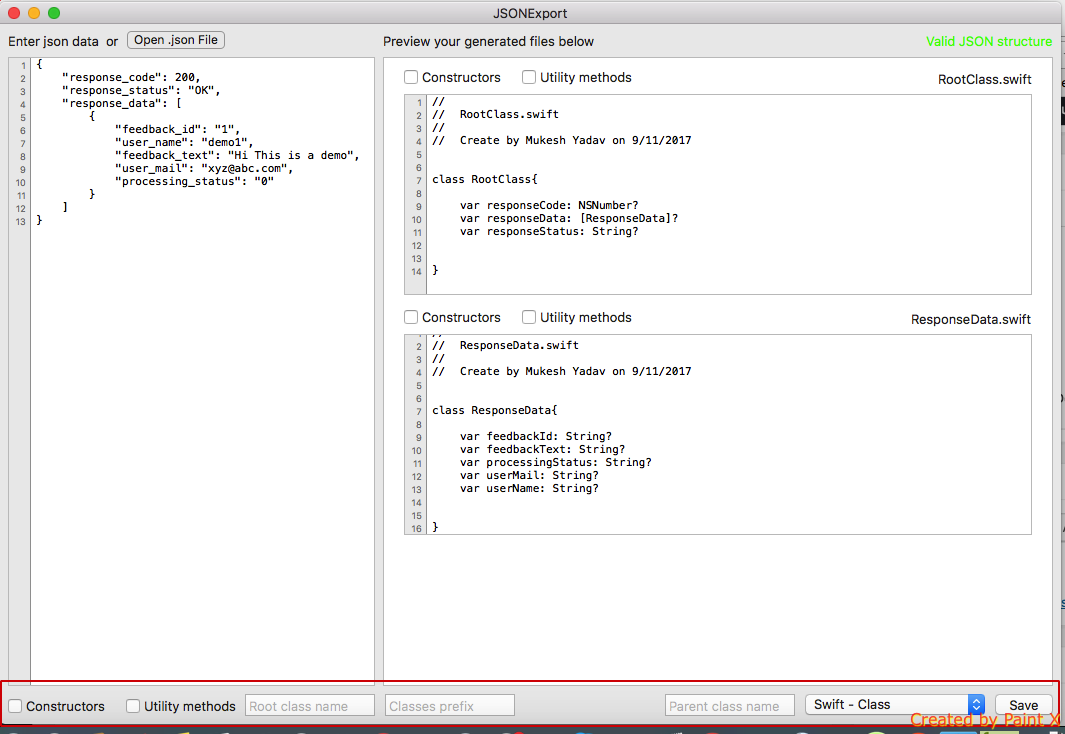Viewport: 1065px width, 734px height.
Task: Click the RootClass.swift file name label
Action: 983,79
